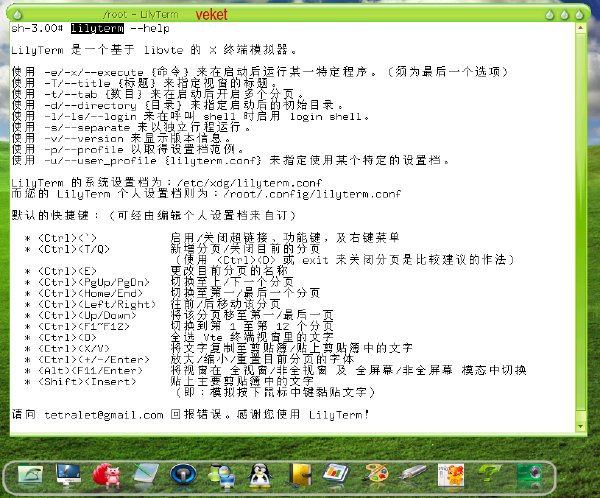This screenshot has height=498, width=600.
Task: Click the "--help" argument text
Action: pos(150,28)
